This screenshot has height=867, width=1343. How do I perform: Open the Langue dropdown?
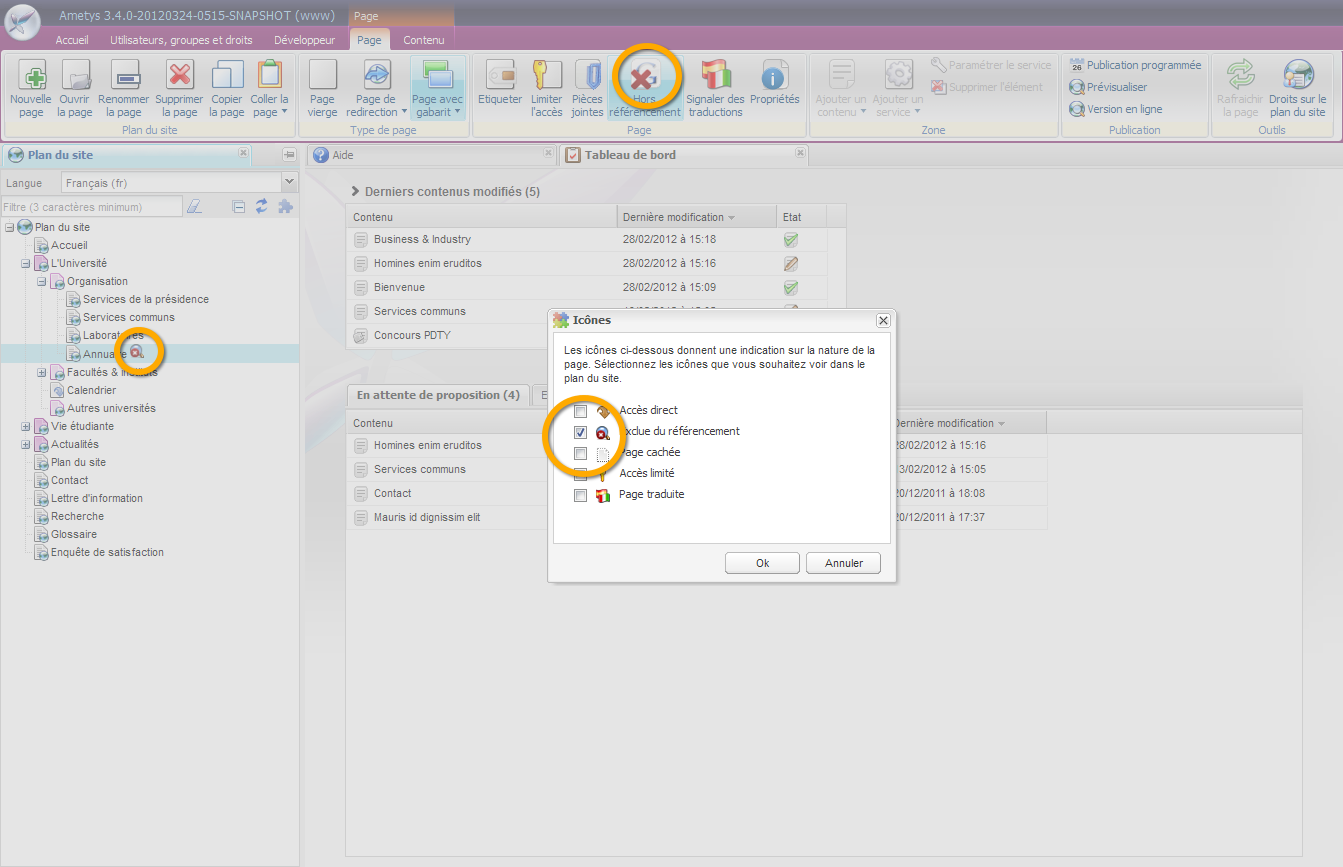(x=289, y=183)
